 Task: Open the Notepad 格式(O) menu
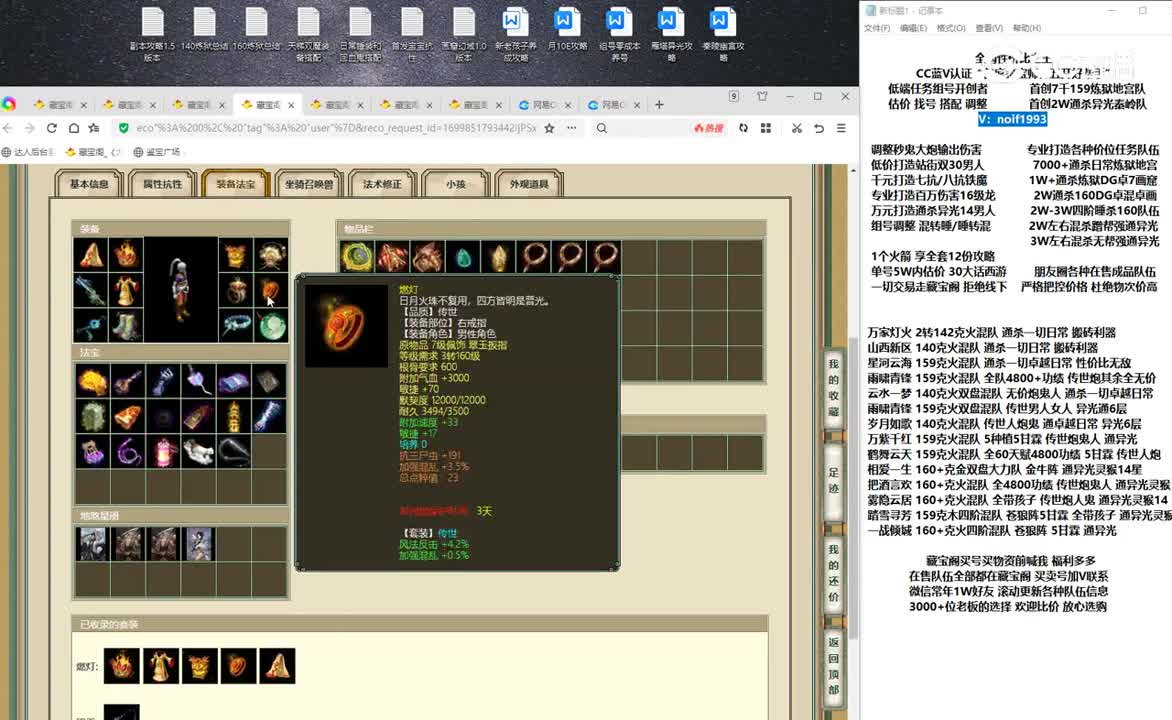point(951,28)
